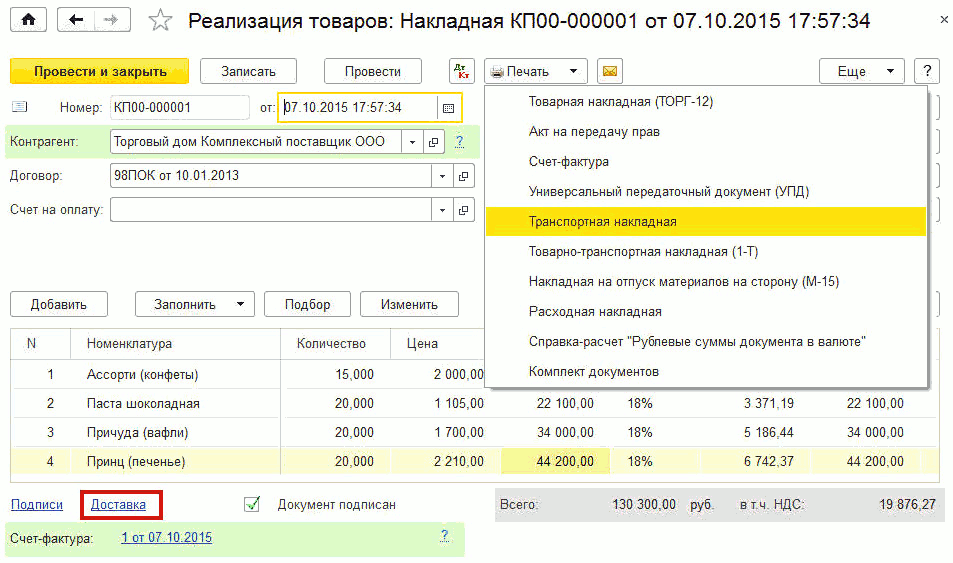Click the Контрагент input field

pos(255,142)
